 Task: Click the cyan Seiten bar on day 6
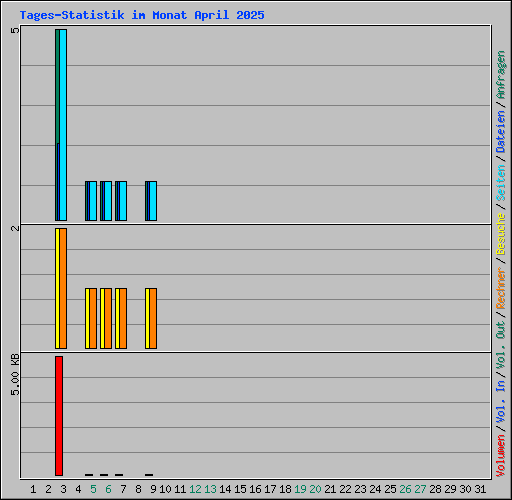[108, 201]
